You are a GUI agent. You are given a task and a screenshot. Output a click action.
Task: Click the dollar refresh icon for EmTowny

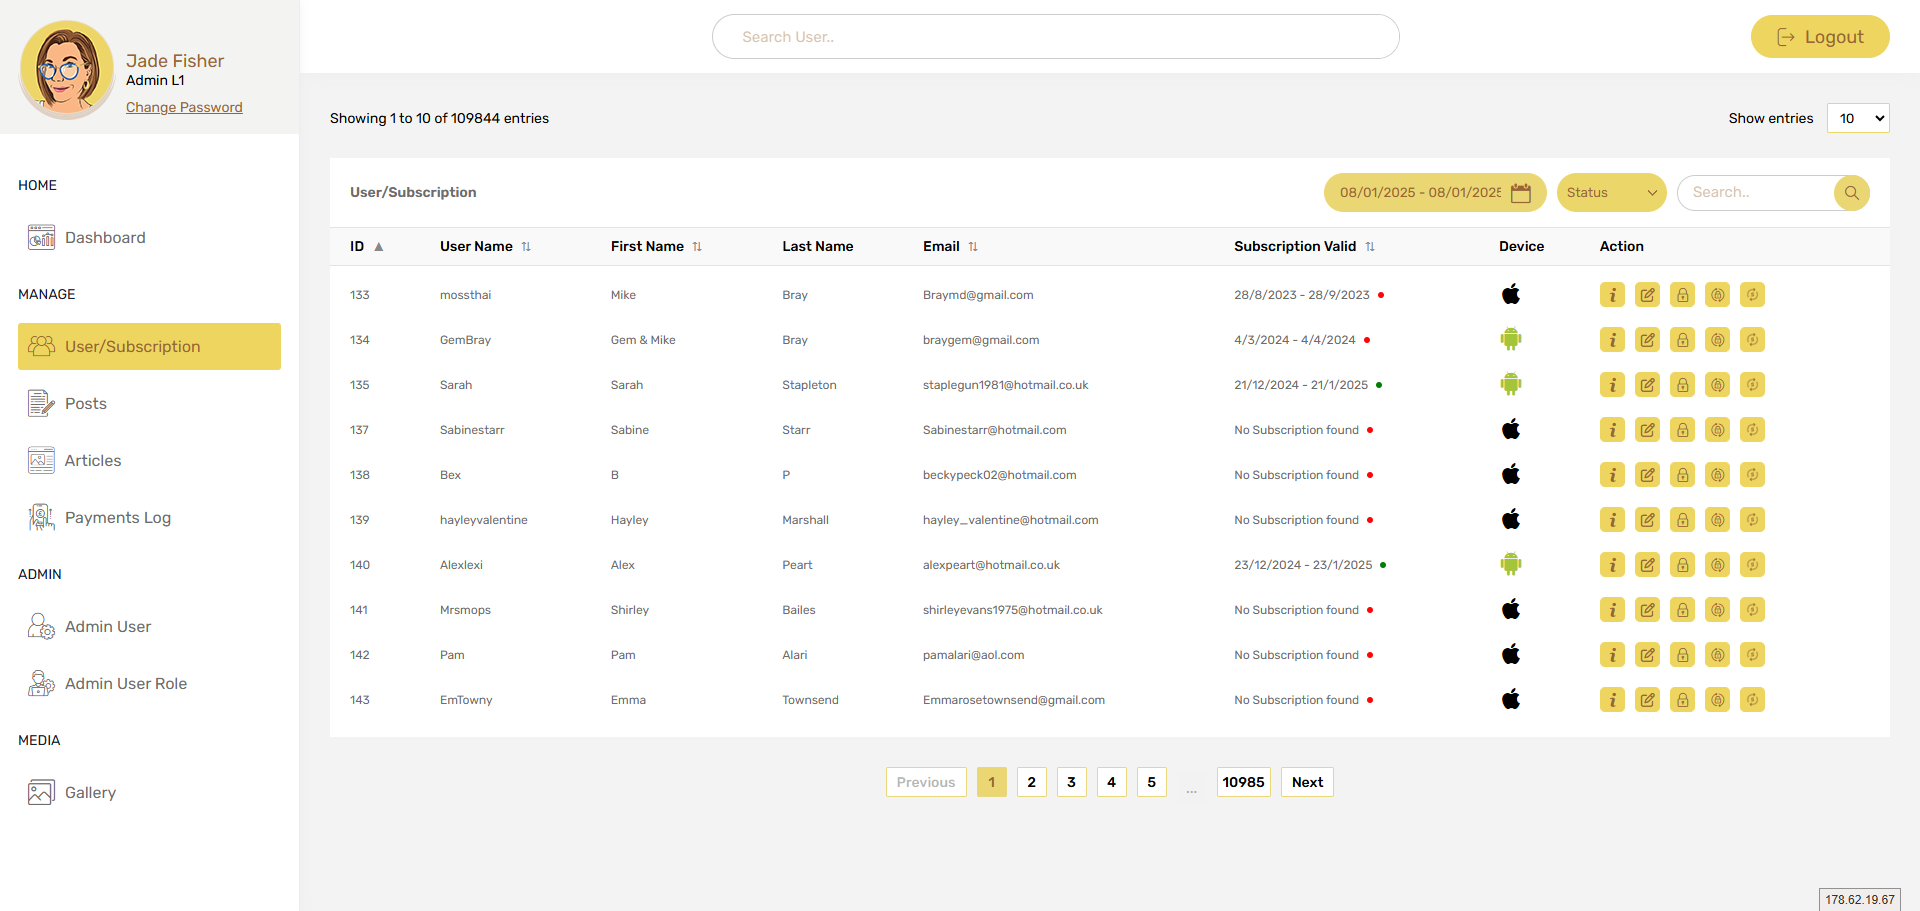pos(1752,700)
